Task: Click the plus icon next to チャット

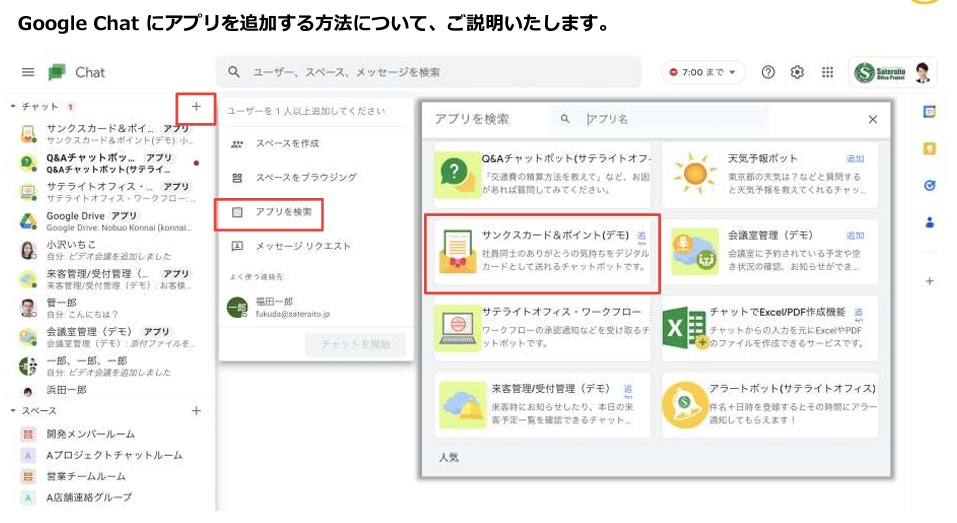Action: coord(196,107)
